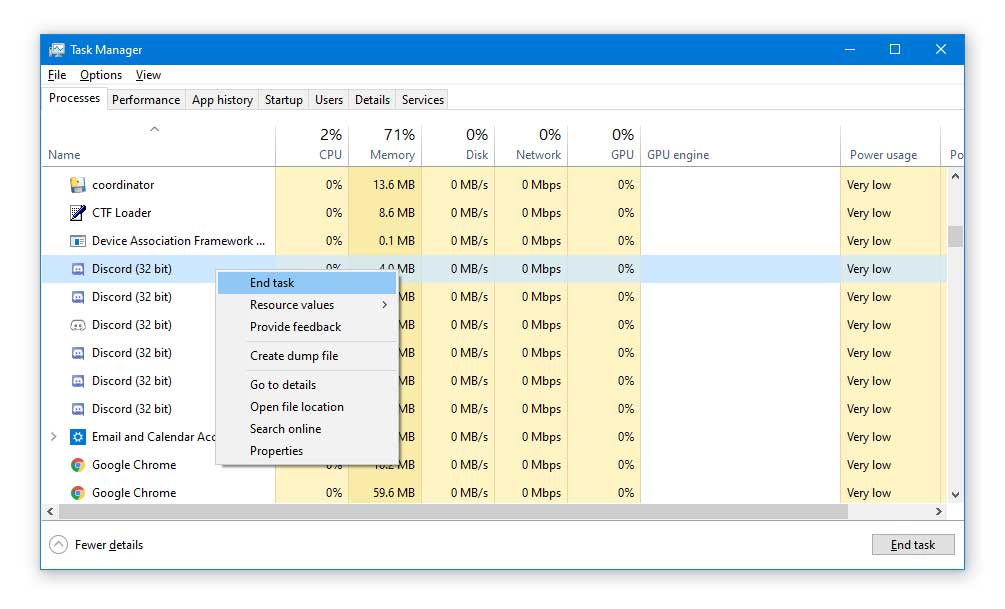Go to the Details tab
The image size is (1005, 609).
[x=372, y=100]
